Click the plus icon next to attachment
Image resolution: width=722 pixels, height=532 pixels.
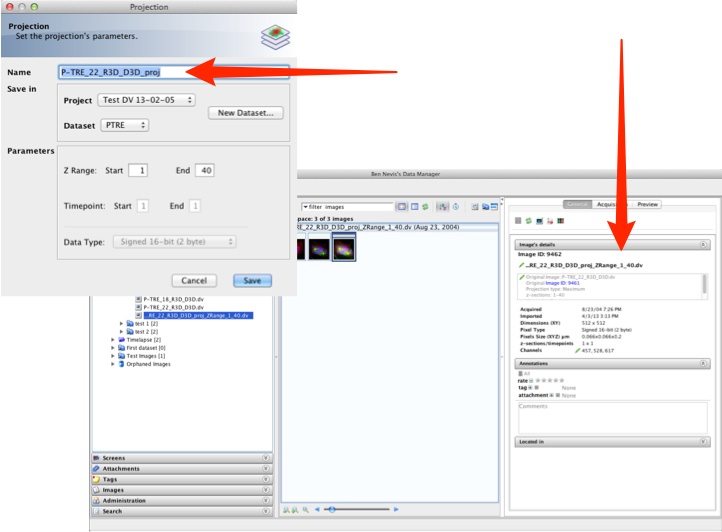552,395
